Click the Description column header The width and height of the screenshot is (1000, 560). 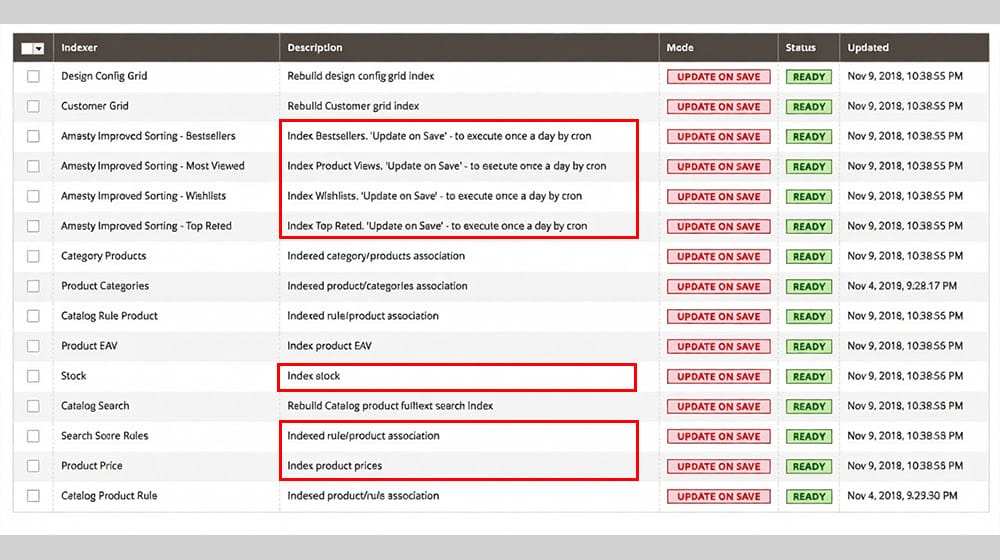pyautogui.click(x=314, y=48)
